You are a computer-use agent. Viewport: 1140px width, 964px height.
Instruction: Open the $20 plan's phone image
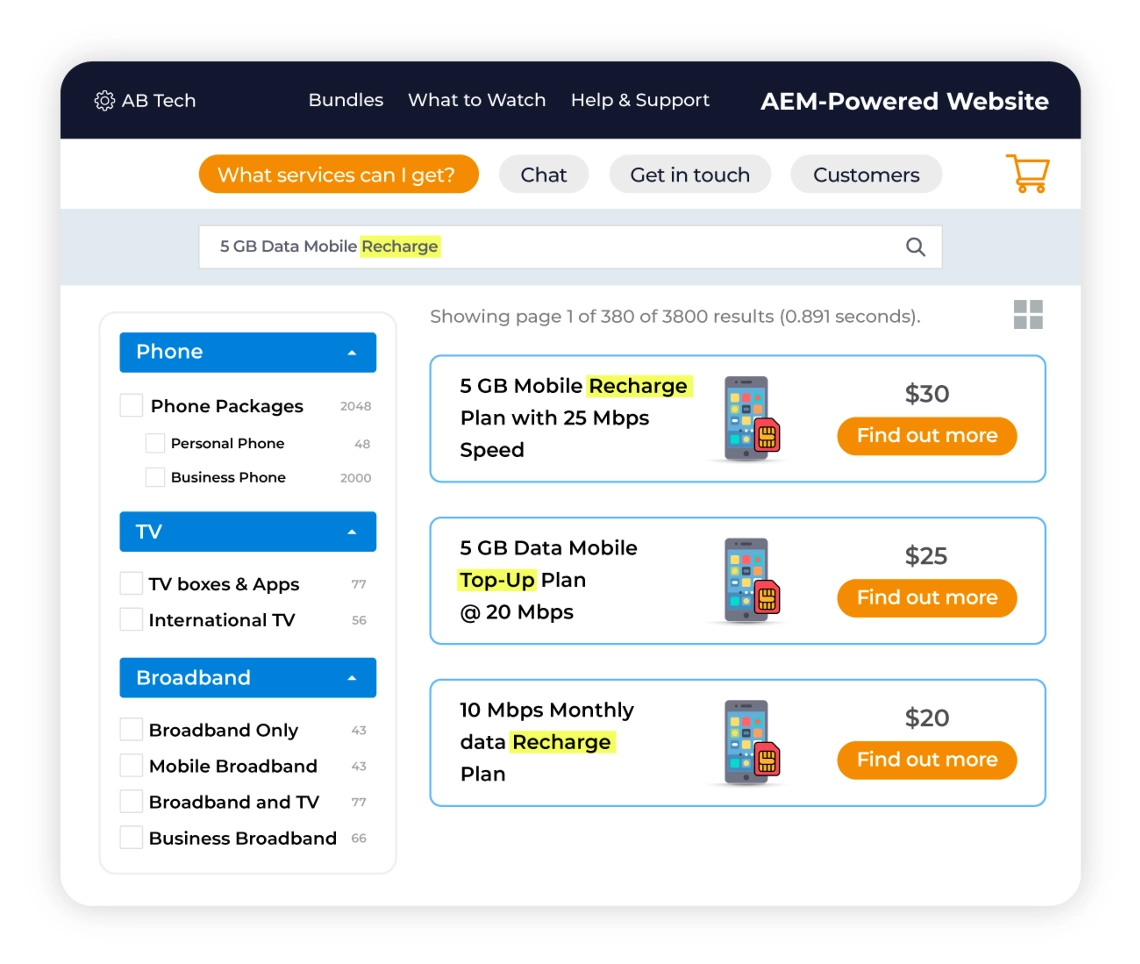point(752,743)
